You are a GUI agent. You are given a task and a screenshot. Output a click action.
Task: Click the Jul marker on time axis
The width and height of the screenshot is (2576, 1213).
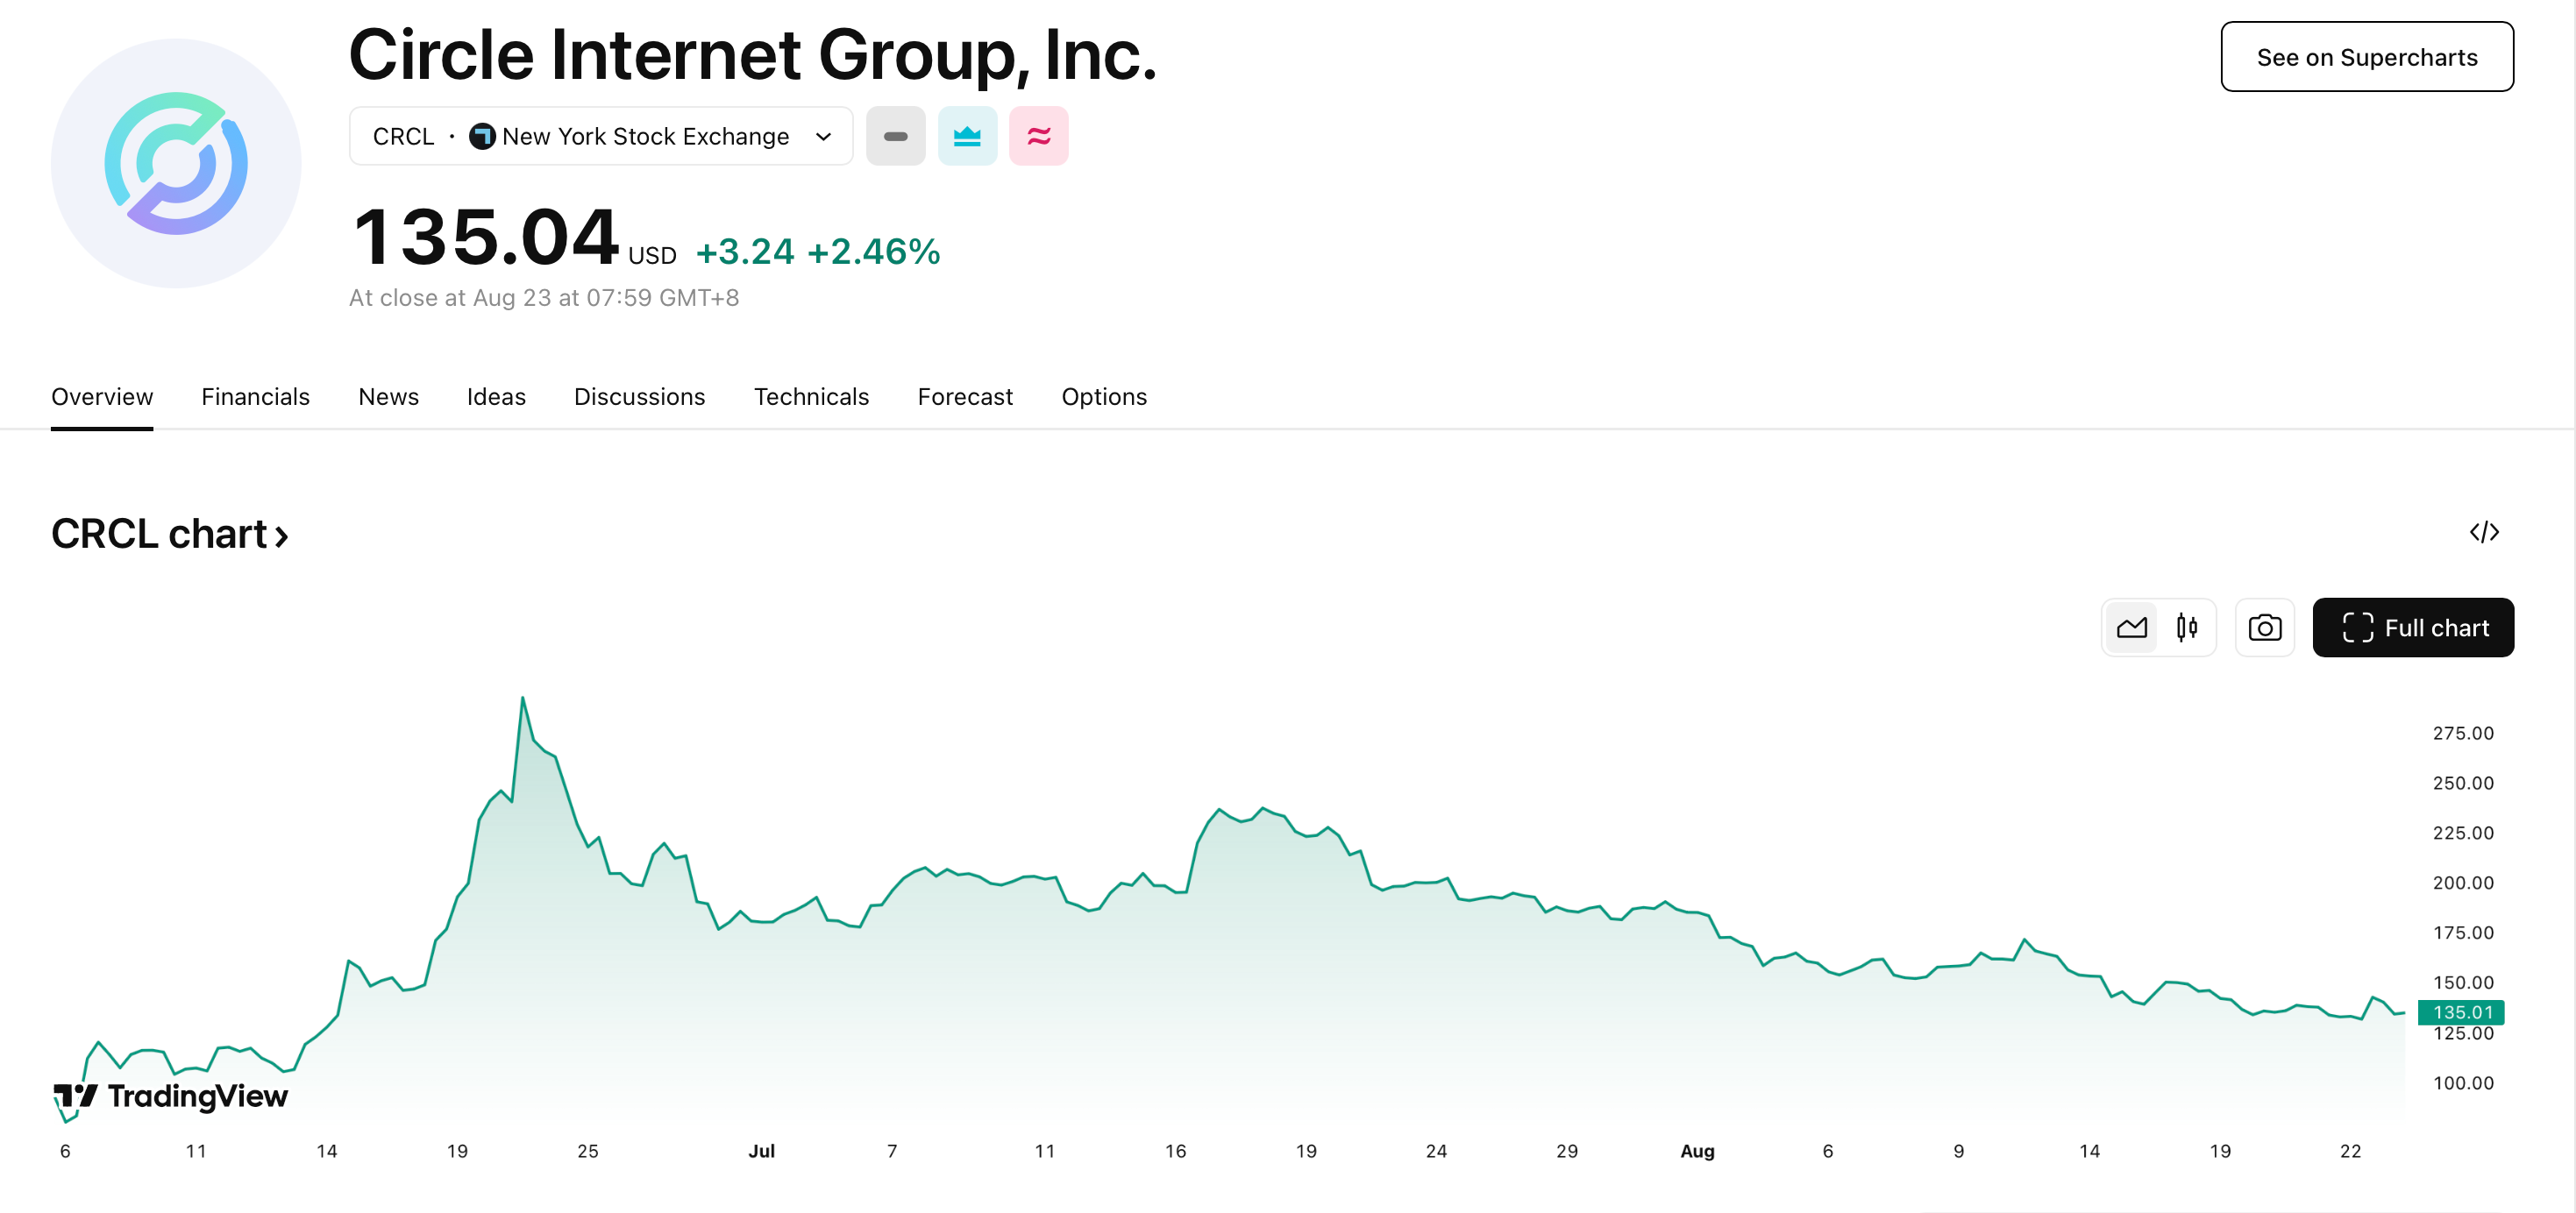[x=761, y=1151]
